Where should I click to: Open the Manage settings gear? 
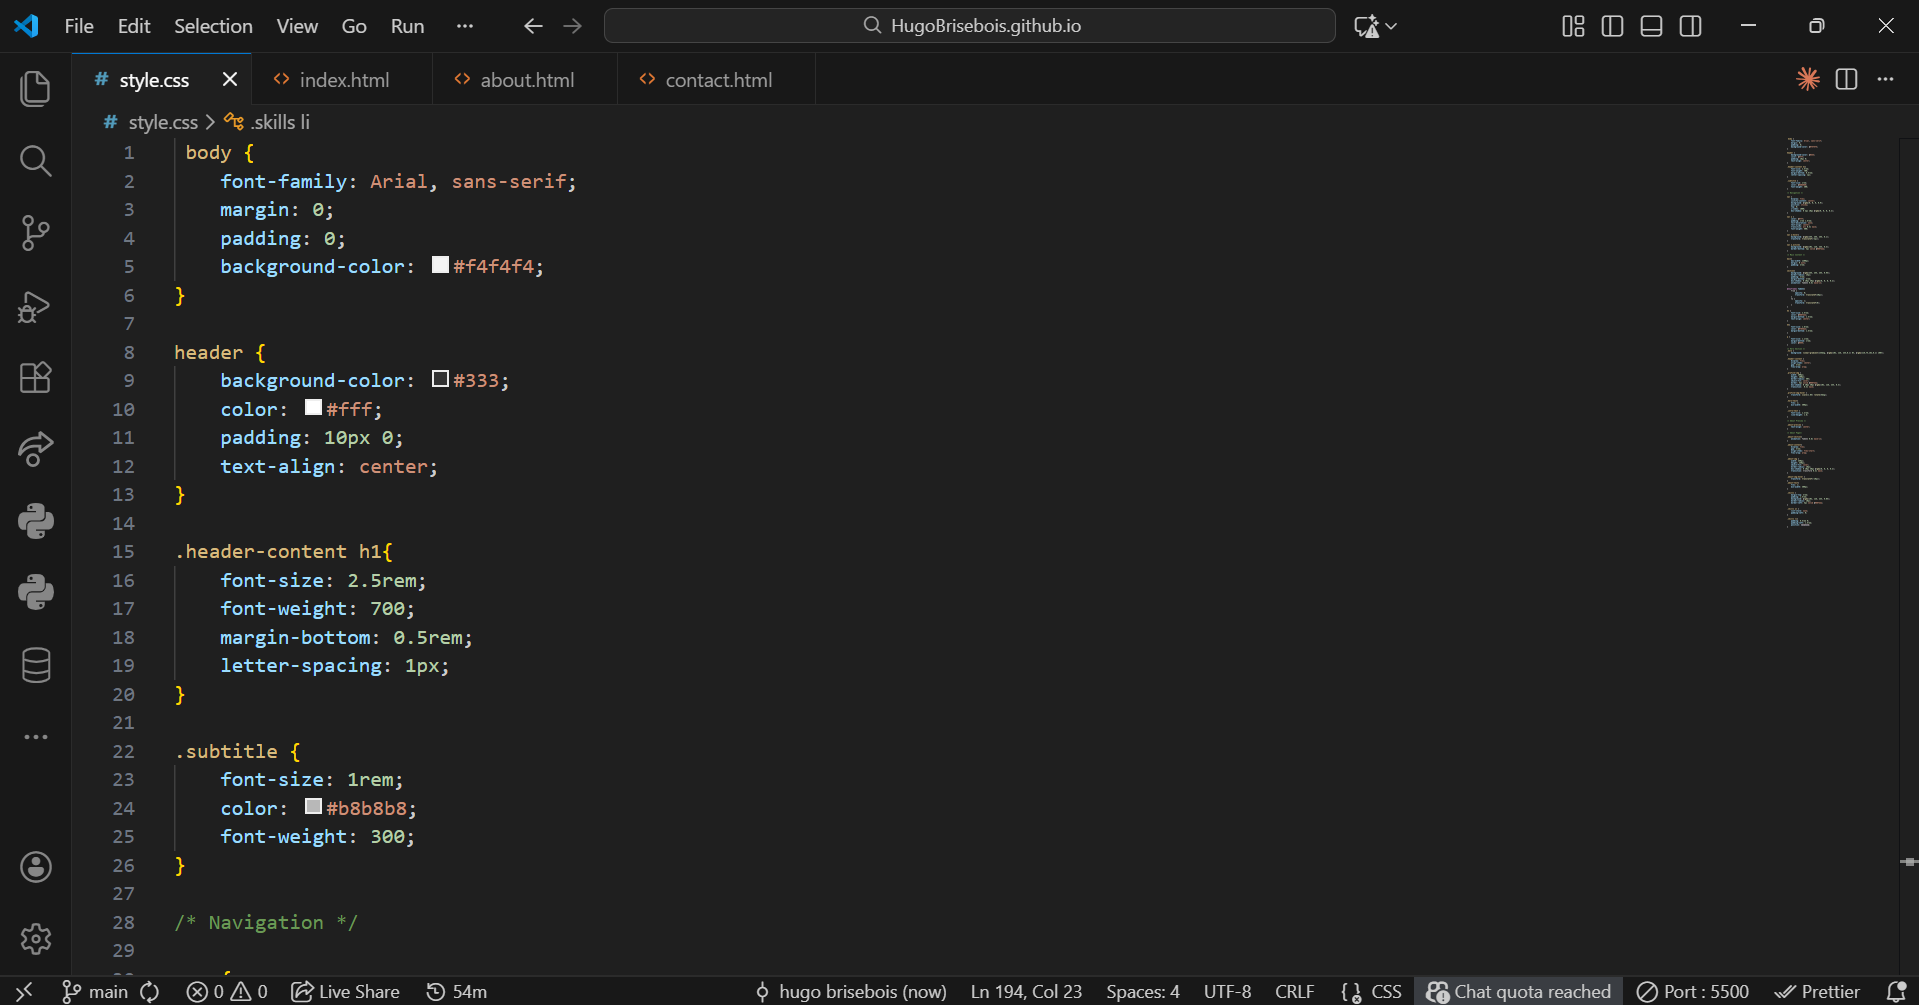pyautogui.click(x=36, y=939)
